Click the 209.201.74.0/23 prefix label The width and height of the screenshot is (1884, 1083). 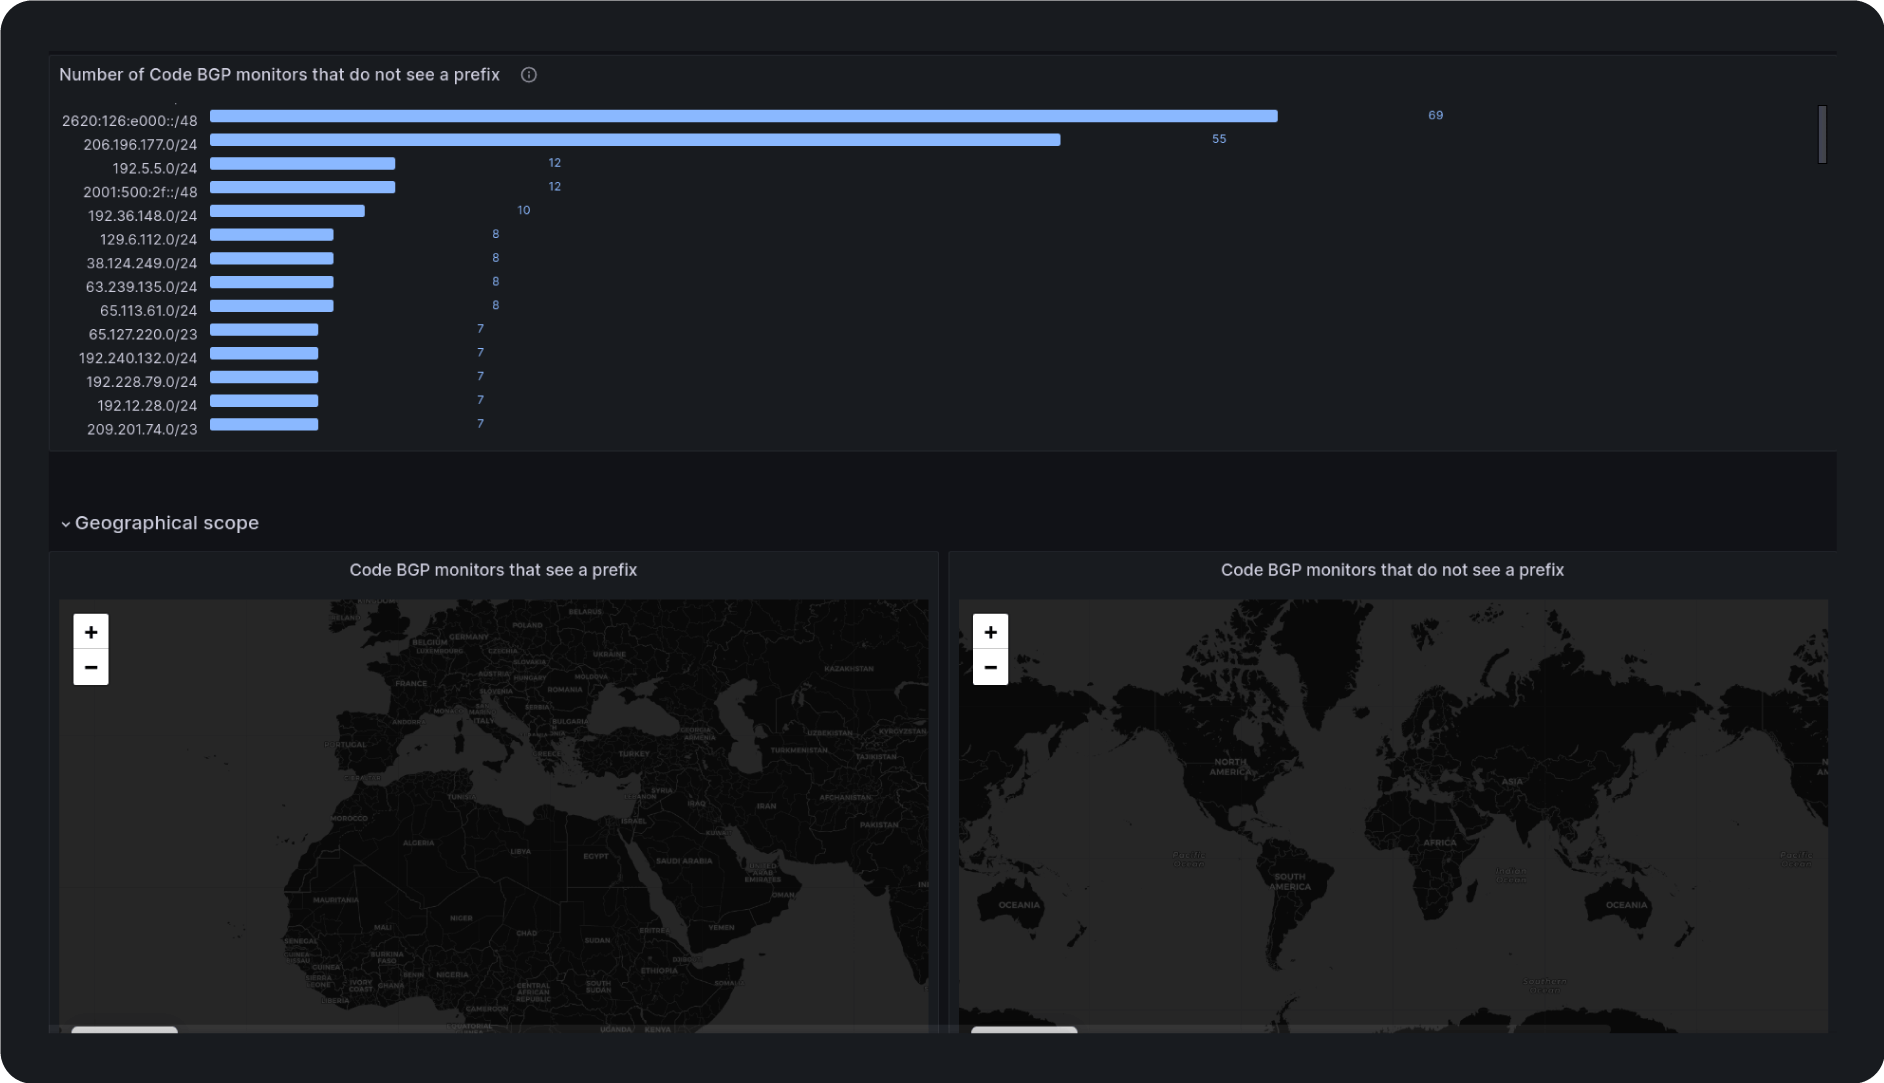(142, 430)
